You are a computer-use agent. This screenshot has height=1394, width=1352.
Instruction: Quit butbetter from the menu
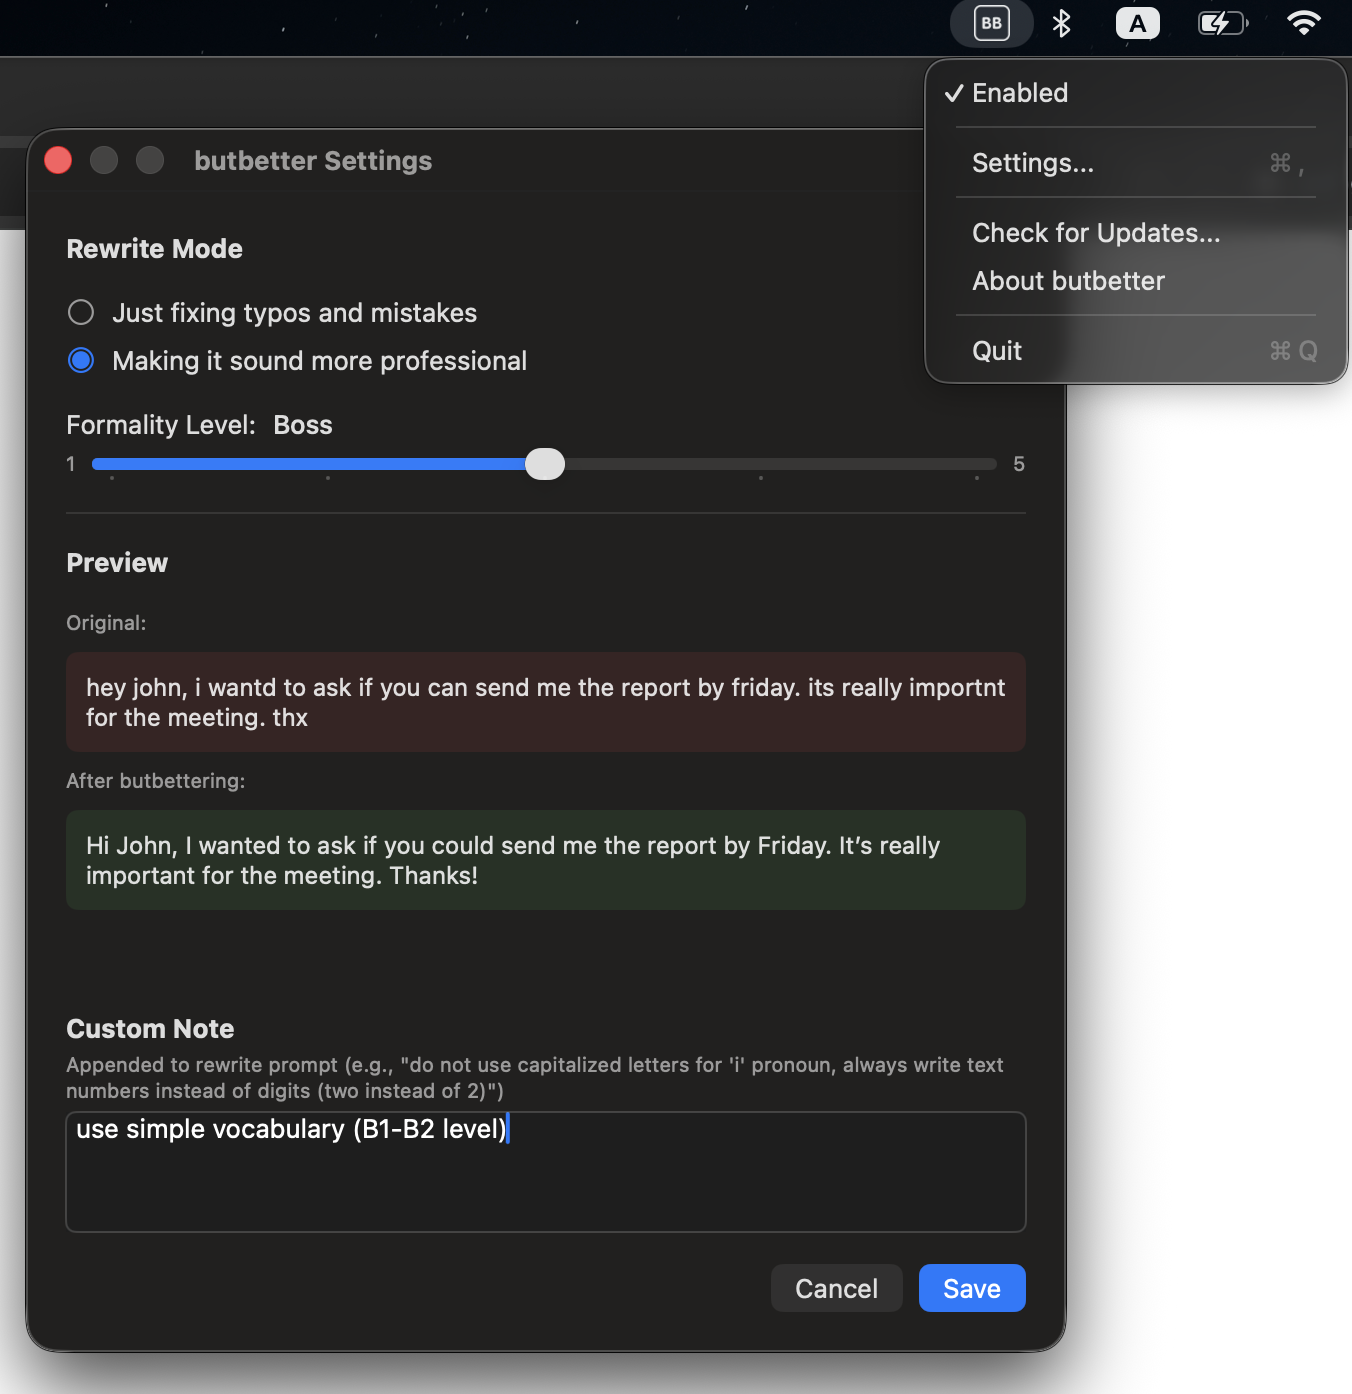[x=997, y=351]
